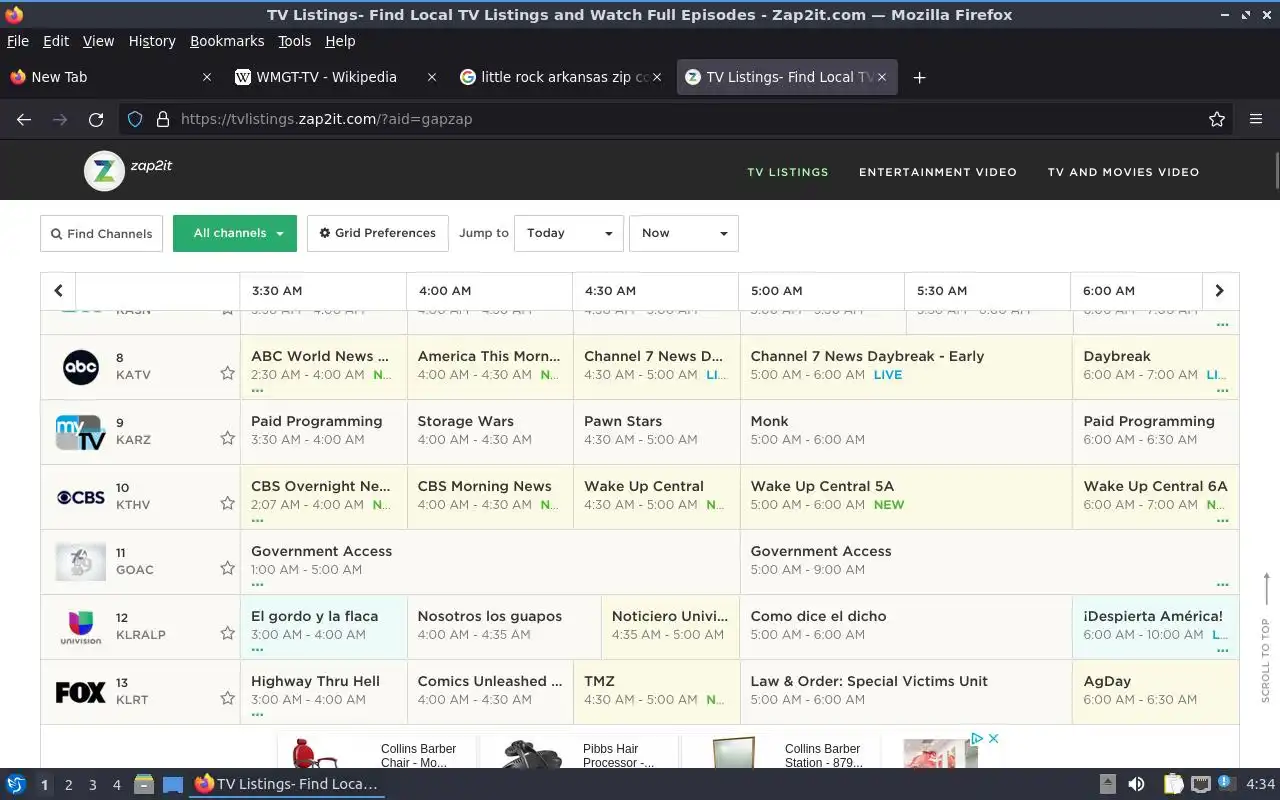The image size is (1280, 800).
Task: Favorite the GOAC channel star
Action: point(227,568)
